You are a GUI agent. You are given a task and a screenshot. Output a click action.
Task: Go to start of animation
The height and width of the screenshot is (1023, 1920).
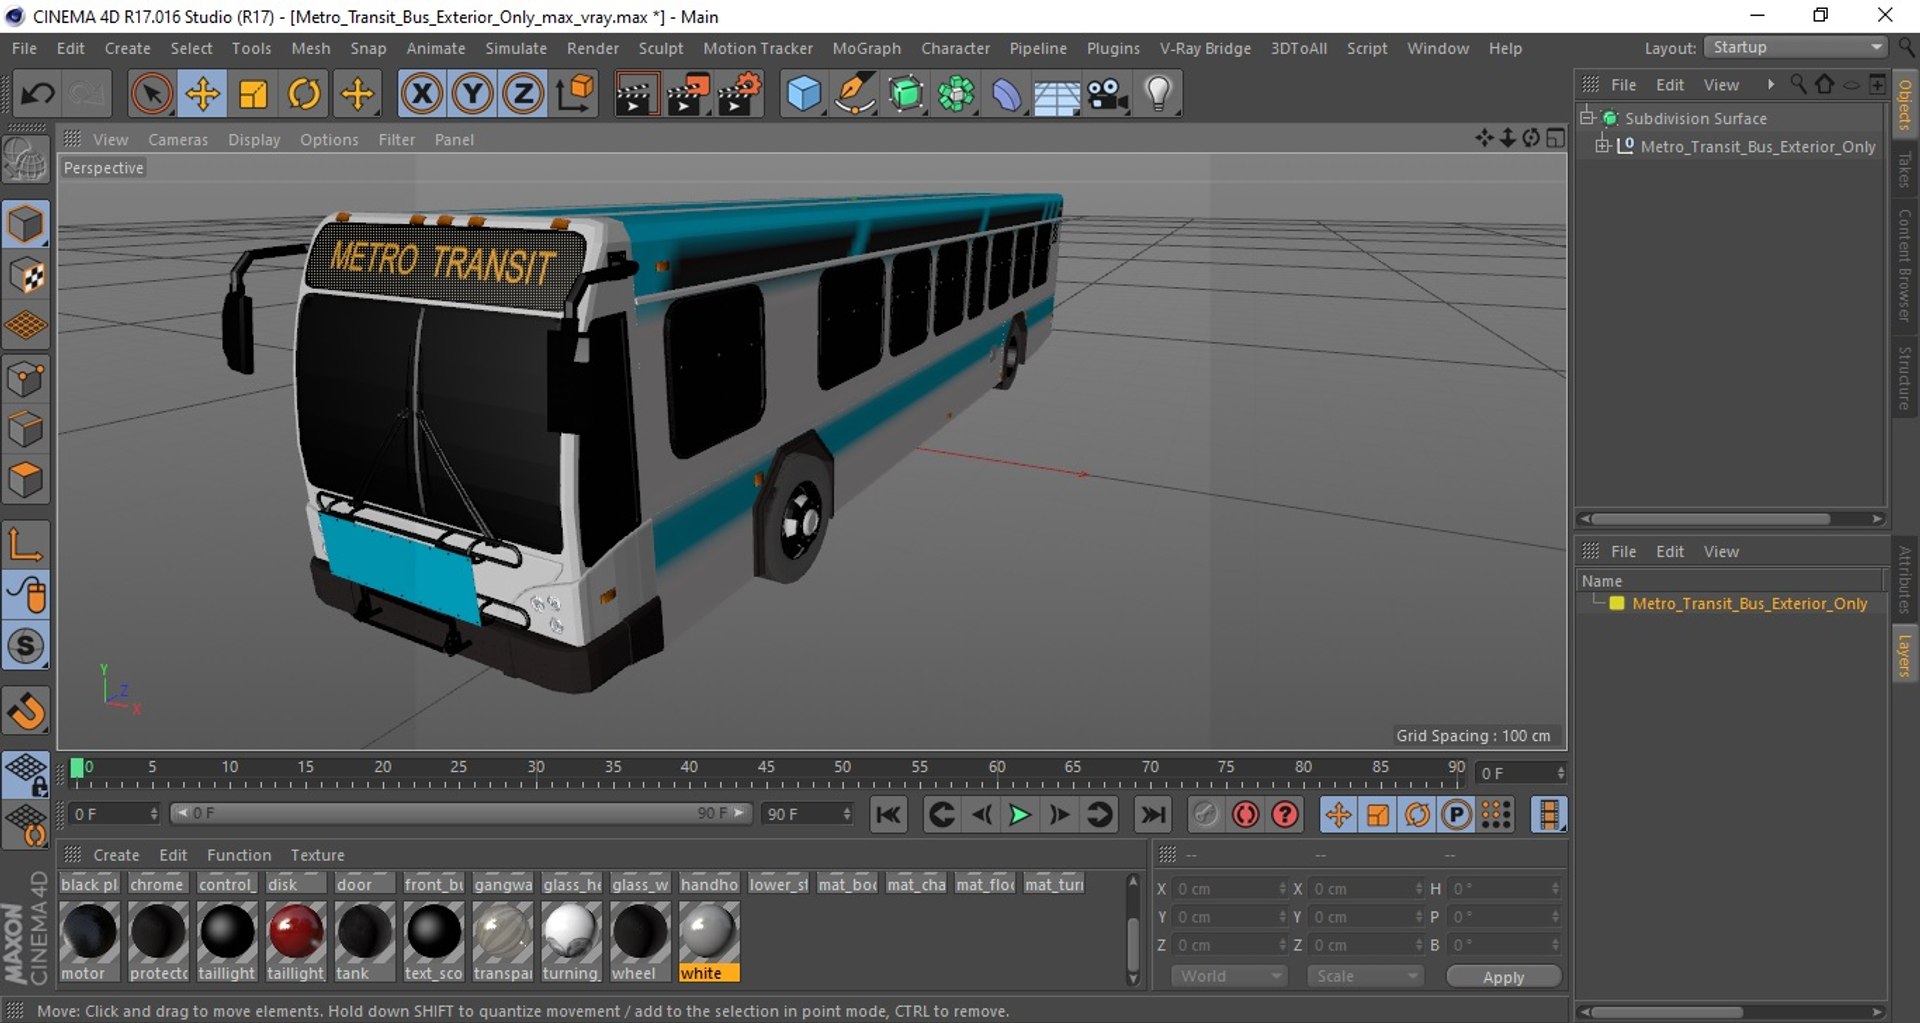pos(888,815)
